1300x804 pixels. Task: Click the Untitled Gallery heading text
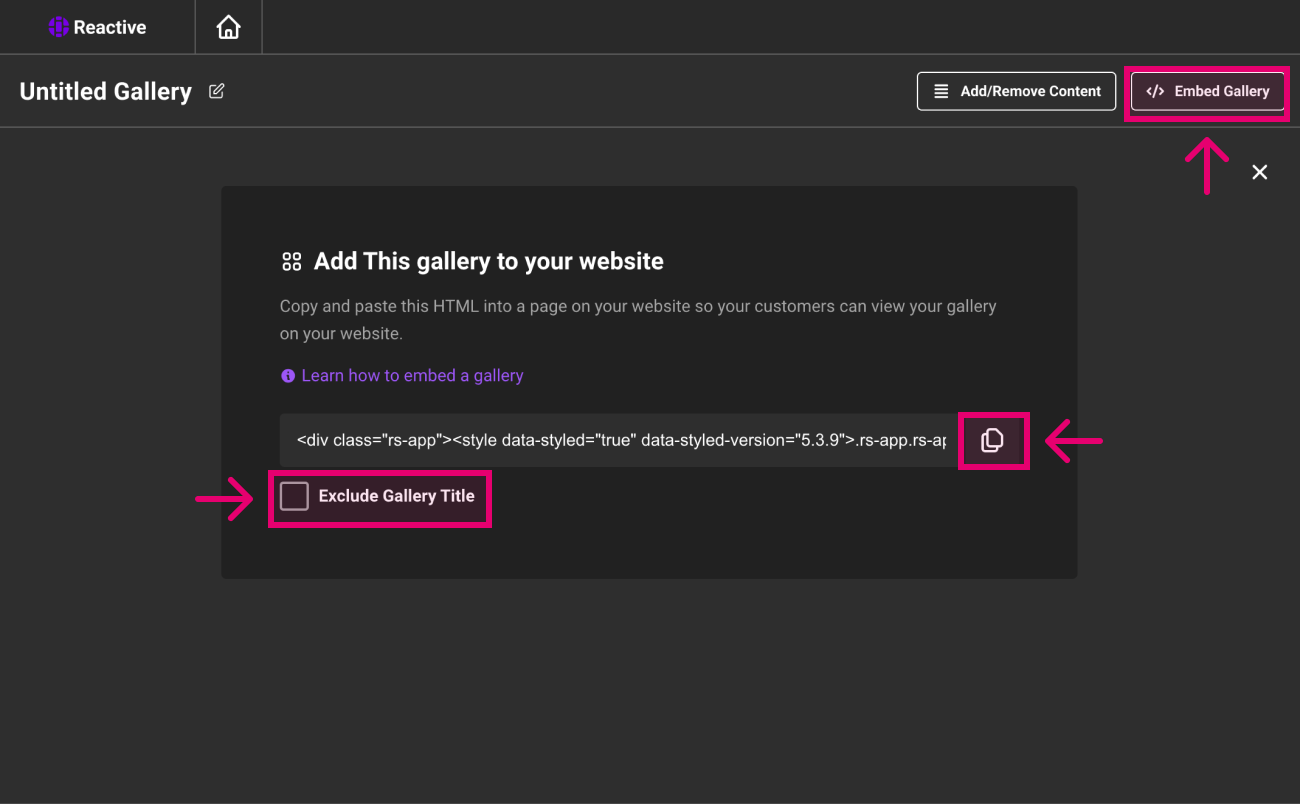pyautogui.click(x=106, y=91)
